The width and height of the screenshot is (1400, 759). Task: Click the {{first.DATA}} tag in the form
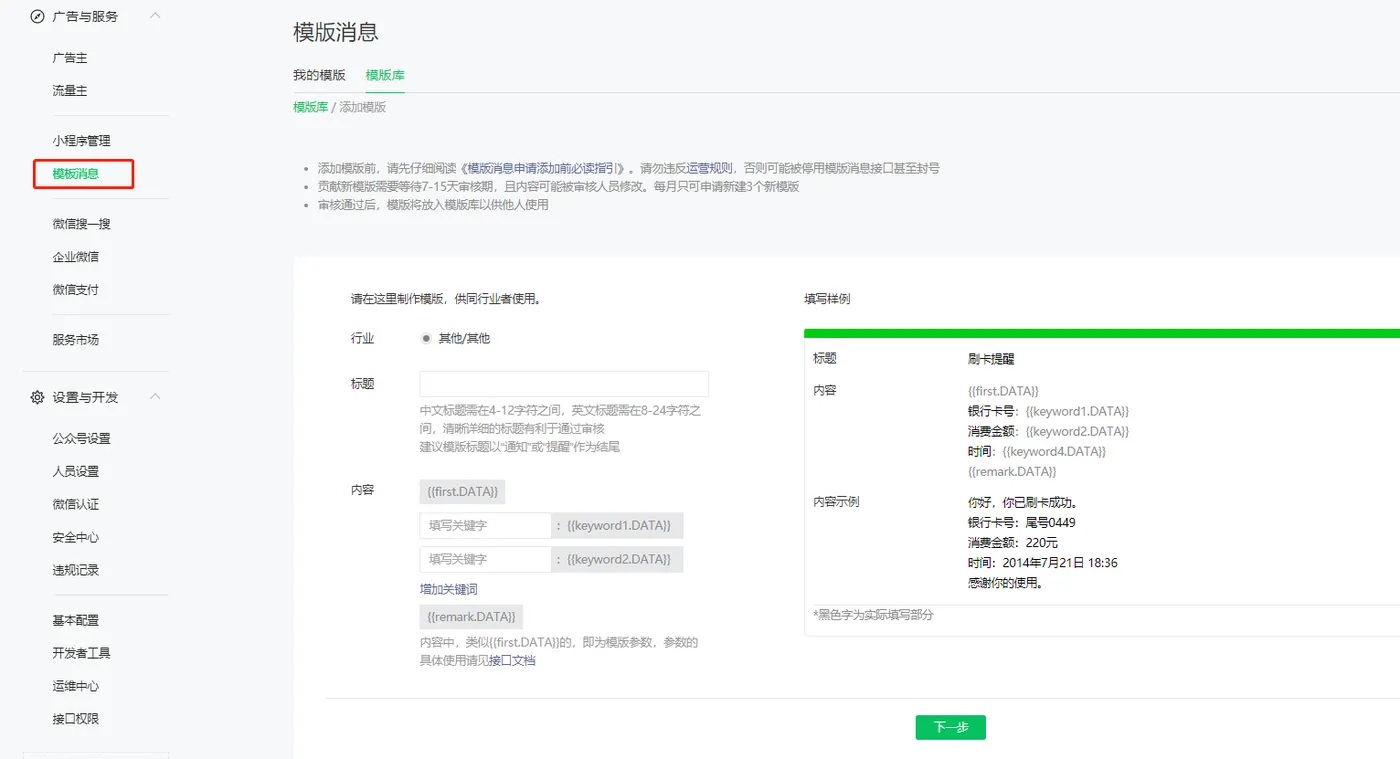462,492
